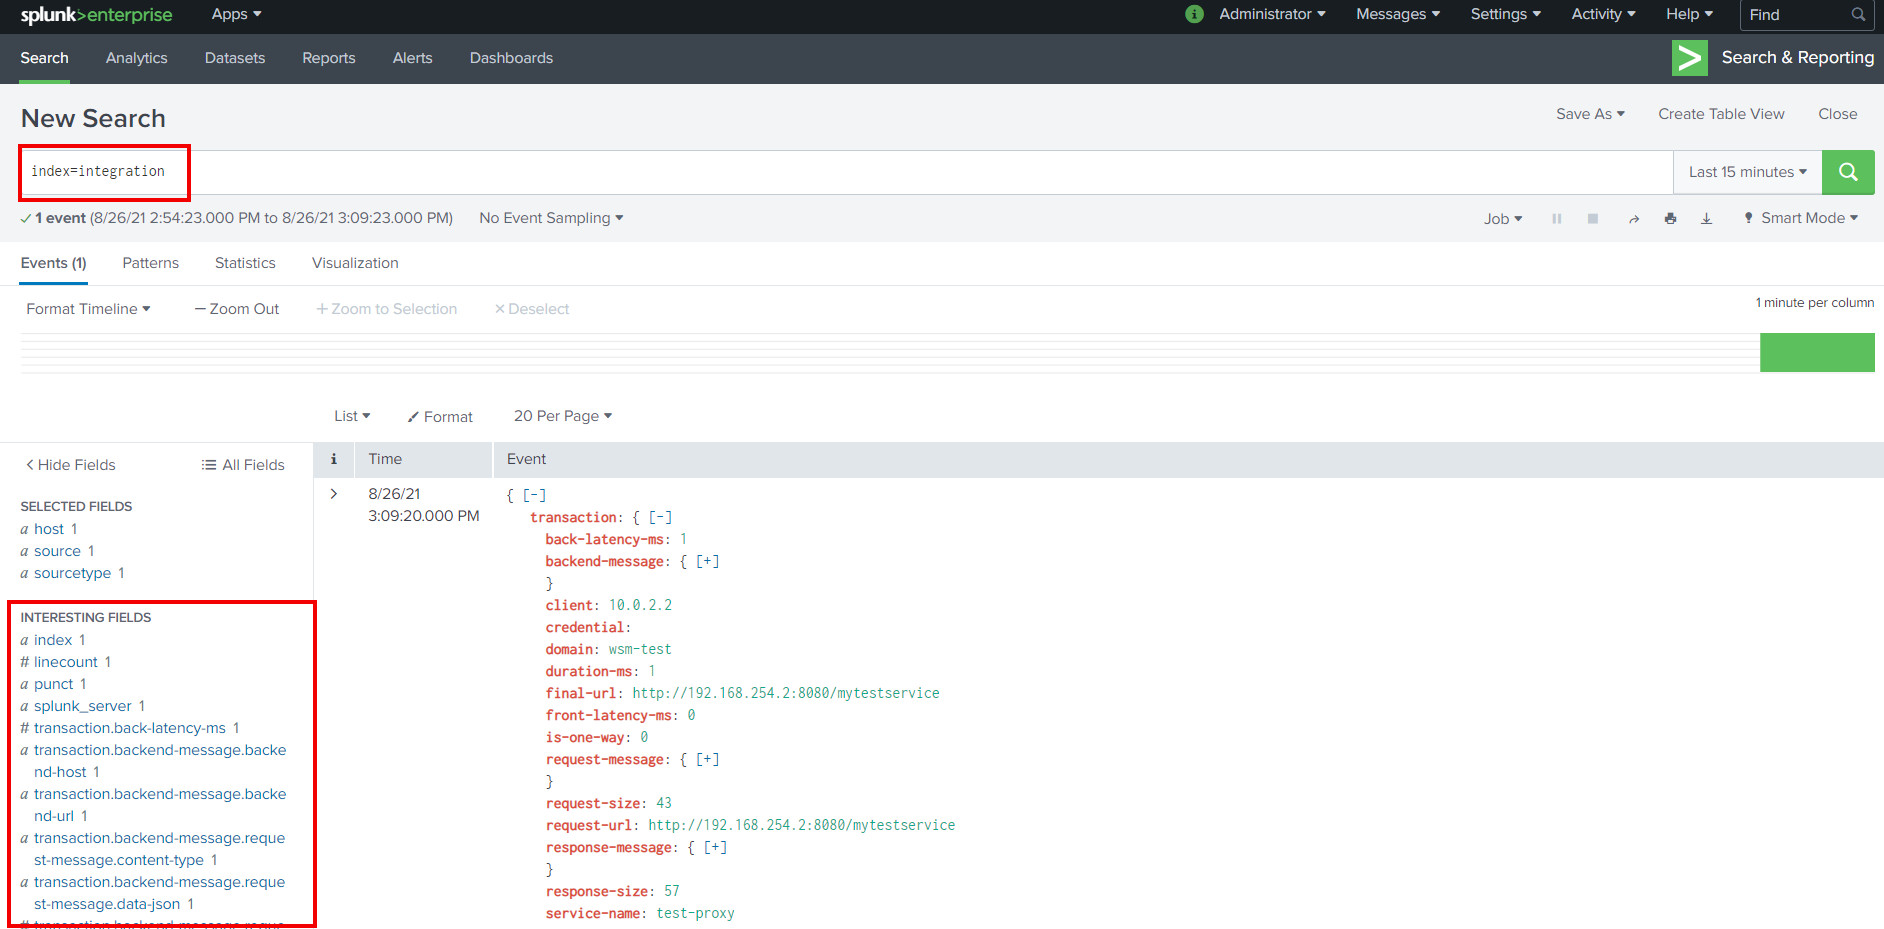Screen dimensions: 1884x929
Task: Click Zoom Out on the timeline
Action: [x=237, y=309]
